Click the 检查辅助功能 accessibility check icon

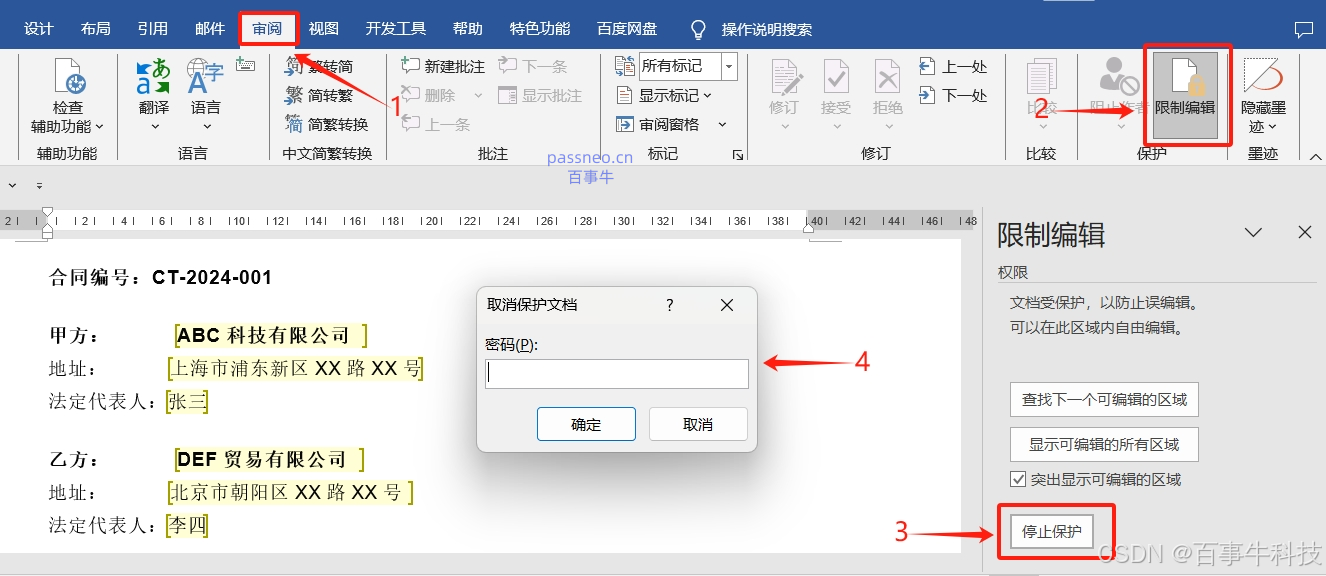click(x=68, y=77)
